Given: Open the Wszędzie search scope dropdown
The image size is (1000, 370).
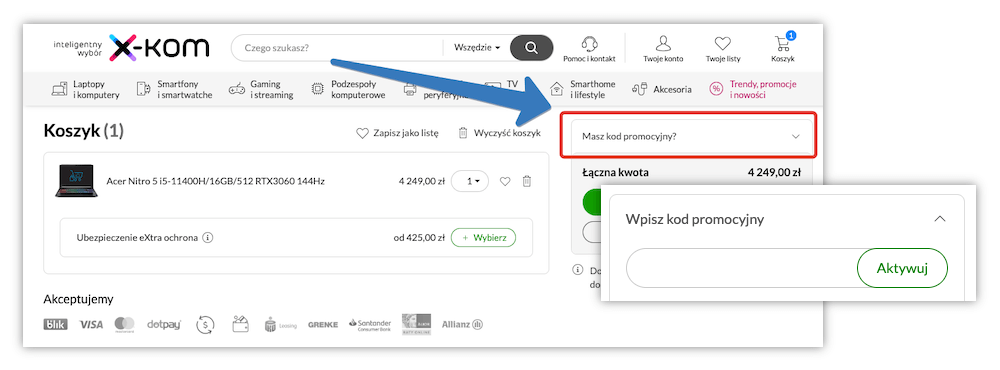Looking at the screenshot, I should [476, 47].
